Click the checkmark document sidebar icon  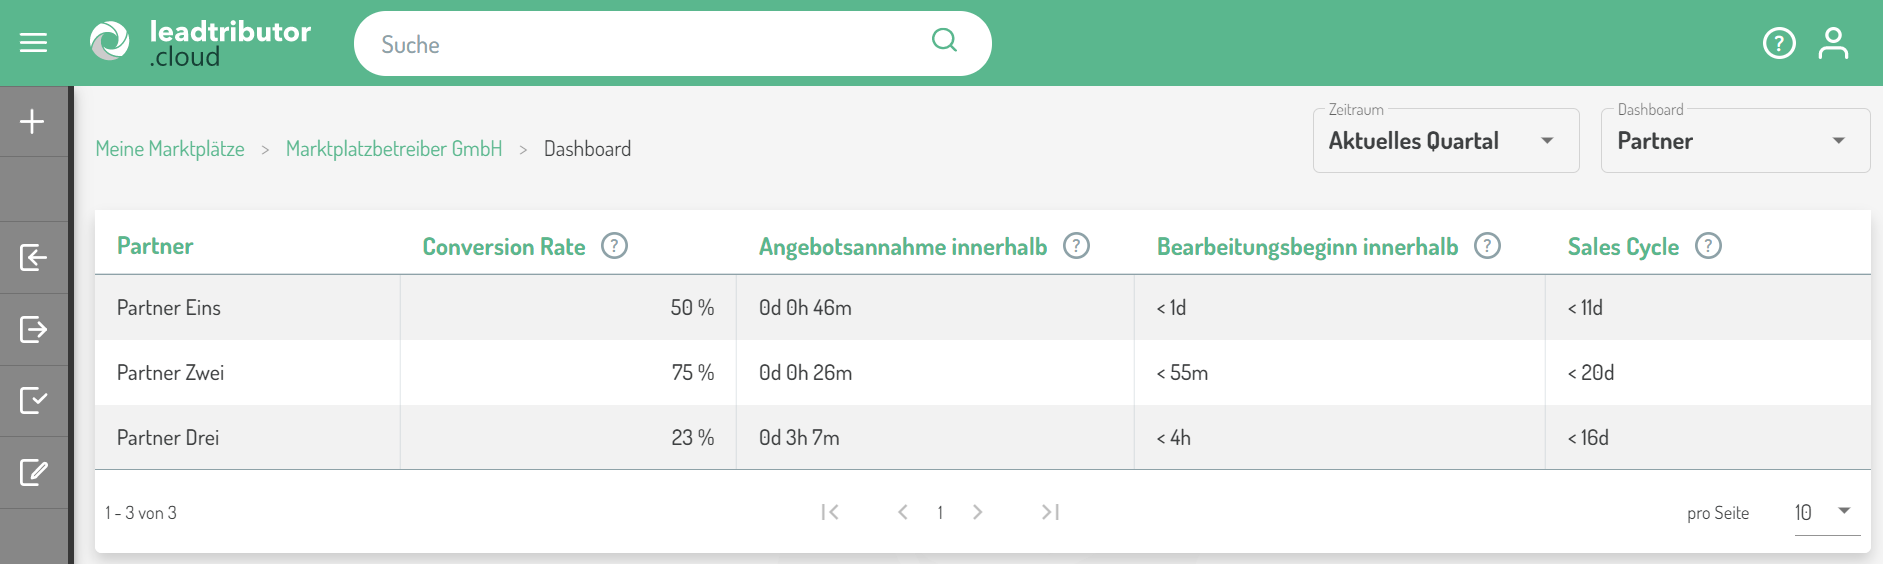(33, 401)
